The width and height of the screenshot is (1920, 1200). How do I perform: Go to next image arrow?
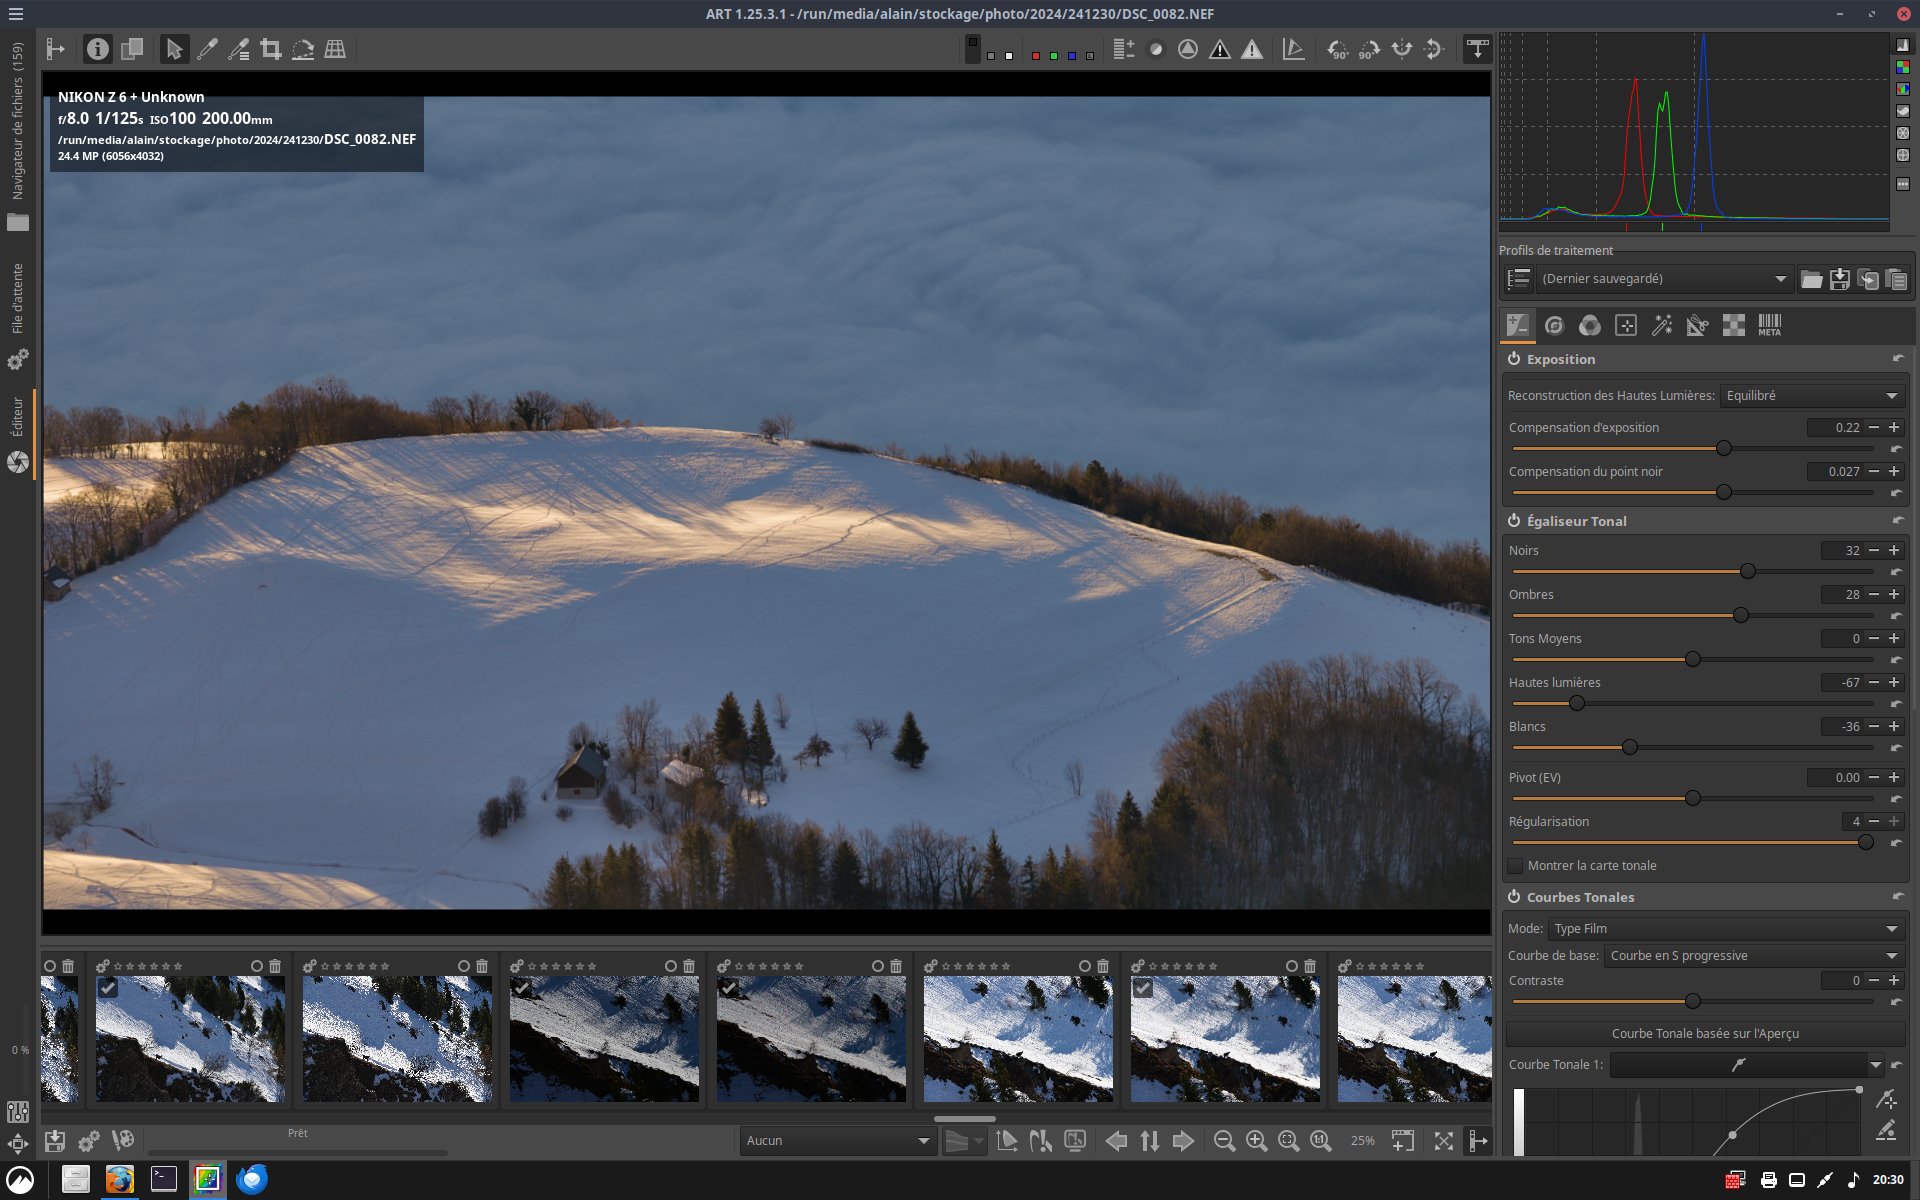[1183, 1141]
